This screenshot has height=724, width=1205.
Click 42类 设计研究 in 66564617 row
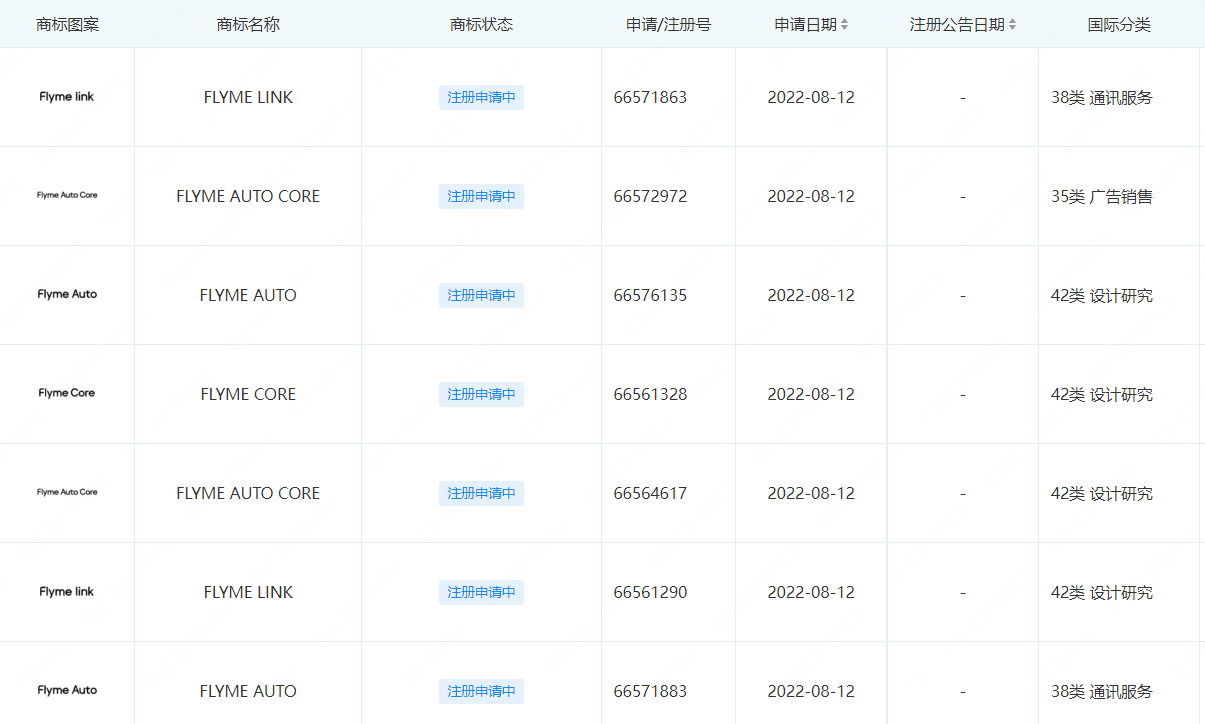1102,494
